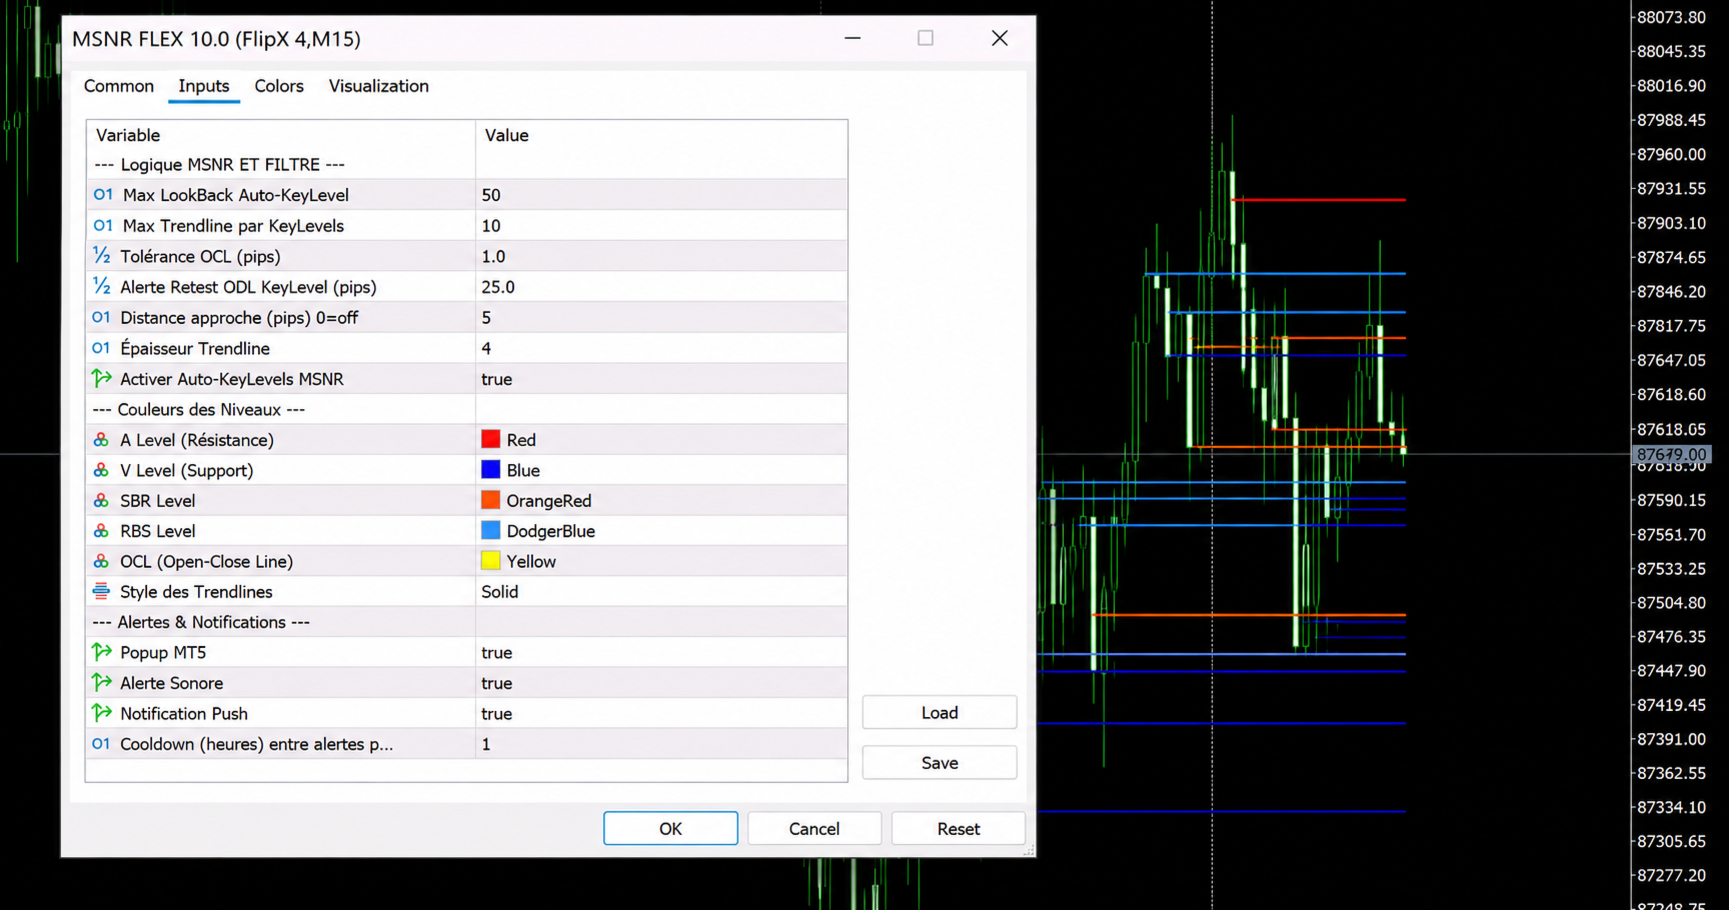Click the color icon beside V Level (Support)
Image resolution: width=1729 pixels, height=910 pixels.
point(101,470)
